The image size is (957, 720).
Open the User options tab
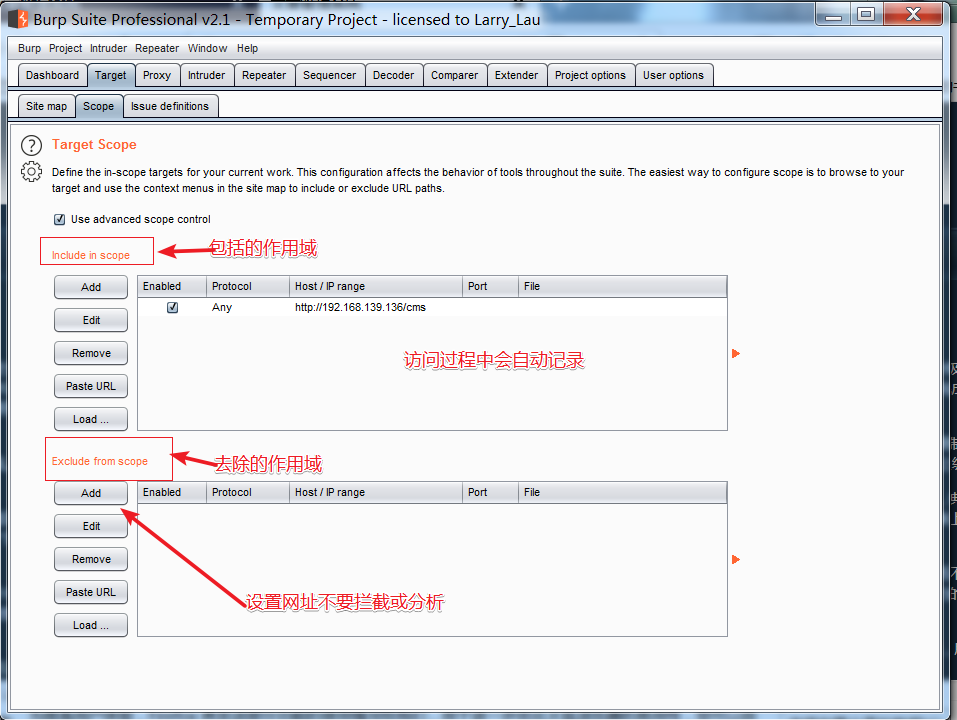pyautogui.click(x=673, y=75)
